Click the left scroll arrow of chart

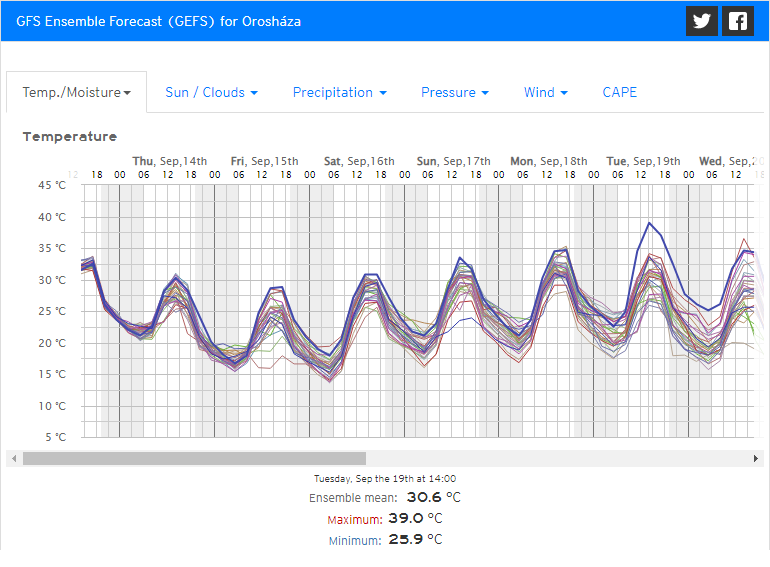[x=13, y=458]
